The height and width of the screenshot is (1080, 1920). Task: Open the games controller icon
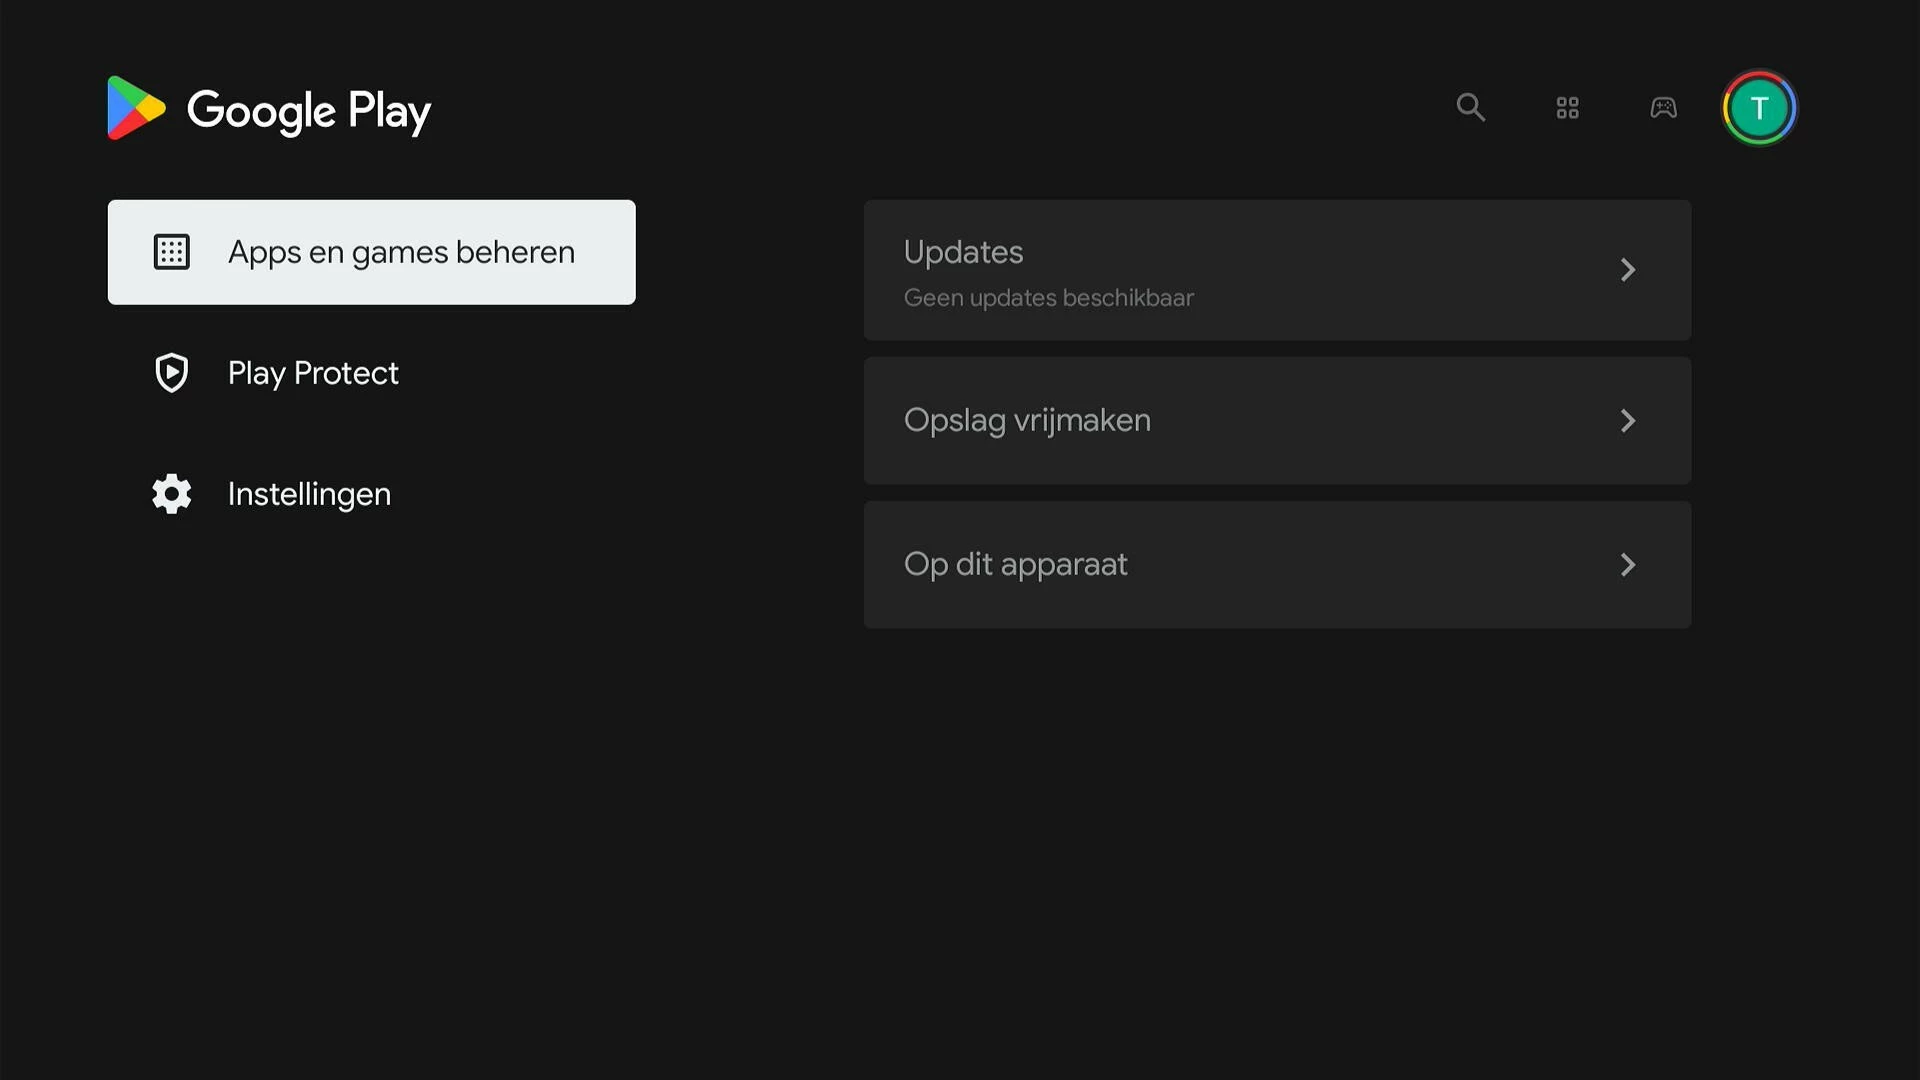tap(1663, 108)
